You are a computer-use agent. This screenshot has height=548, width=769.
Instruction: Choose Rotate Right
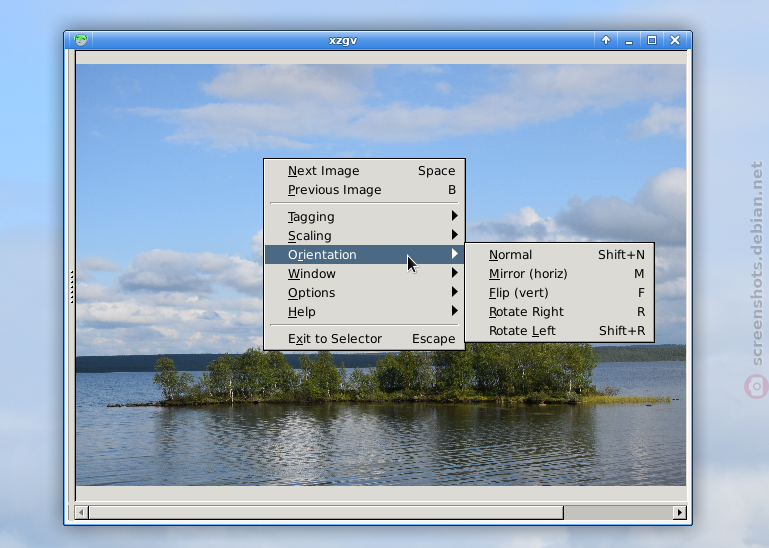(560, 312)
